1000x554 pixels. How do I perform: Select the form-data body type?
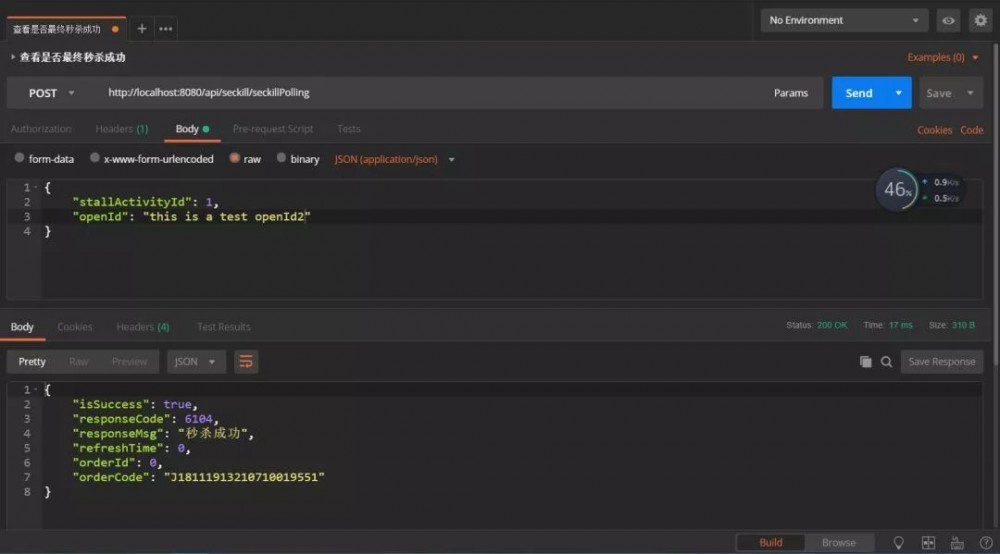(x=44, y=159)
